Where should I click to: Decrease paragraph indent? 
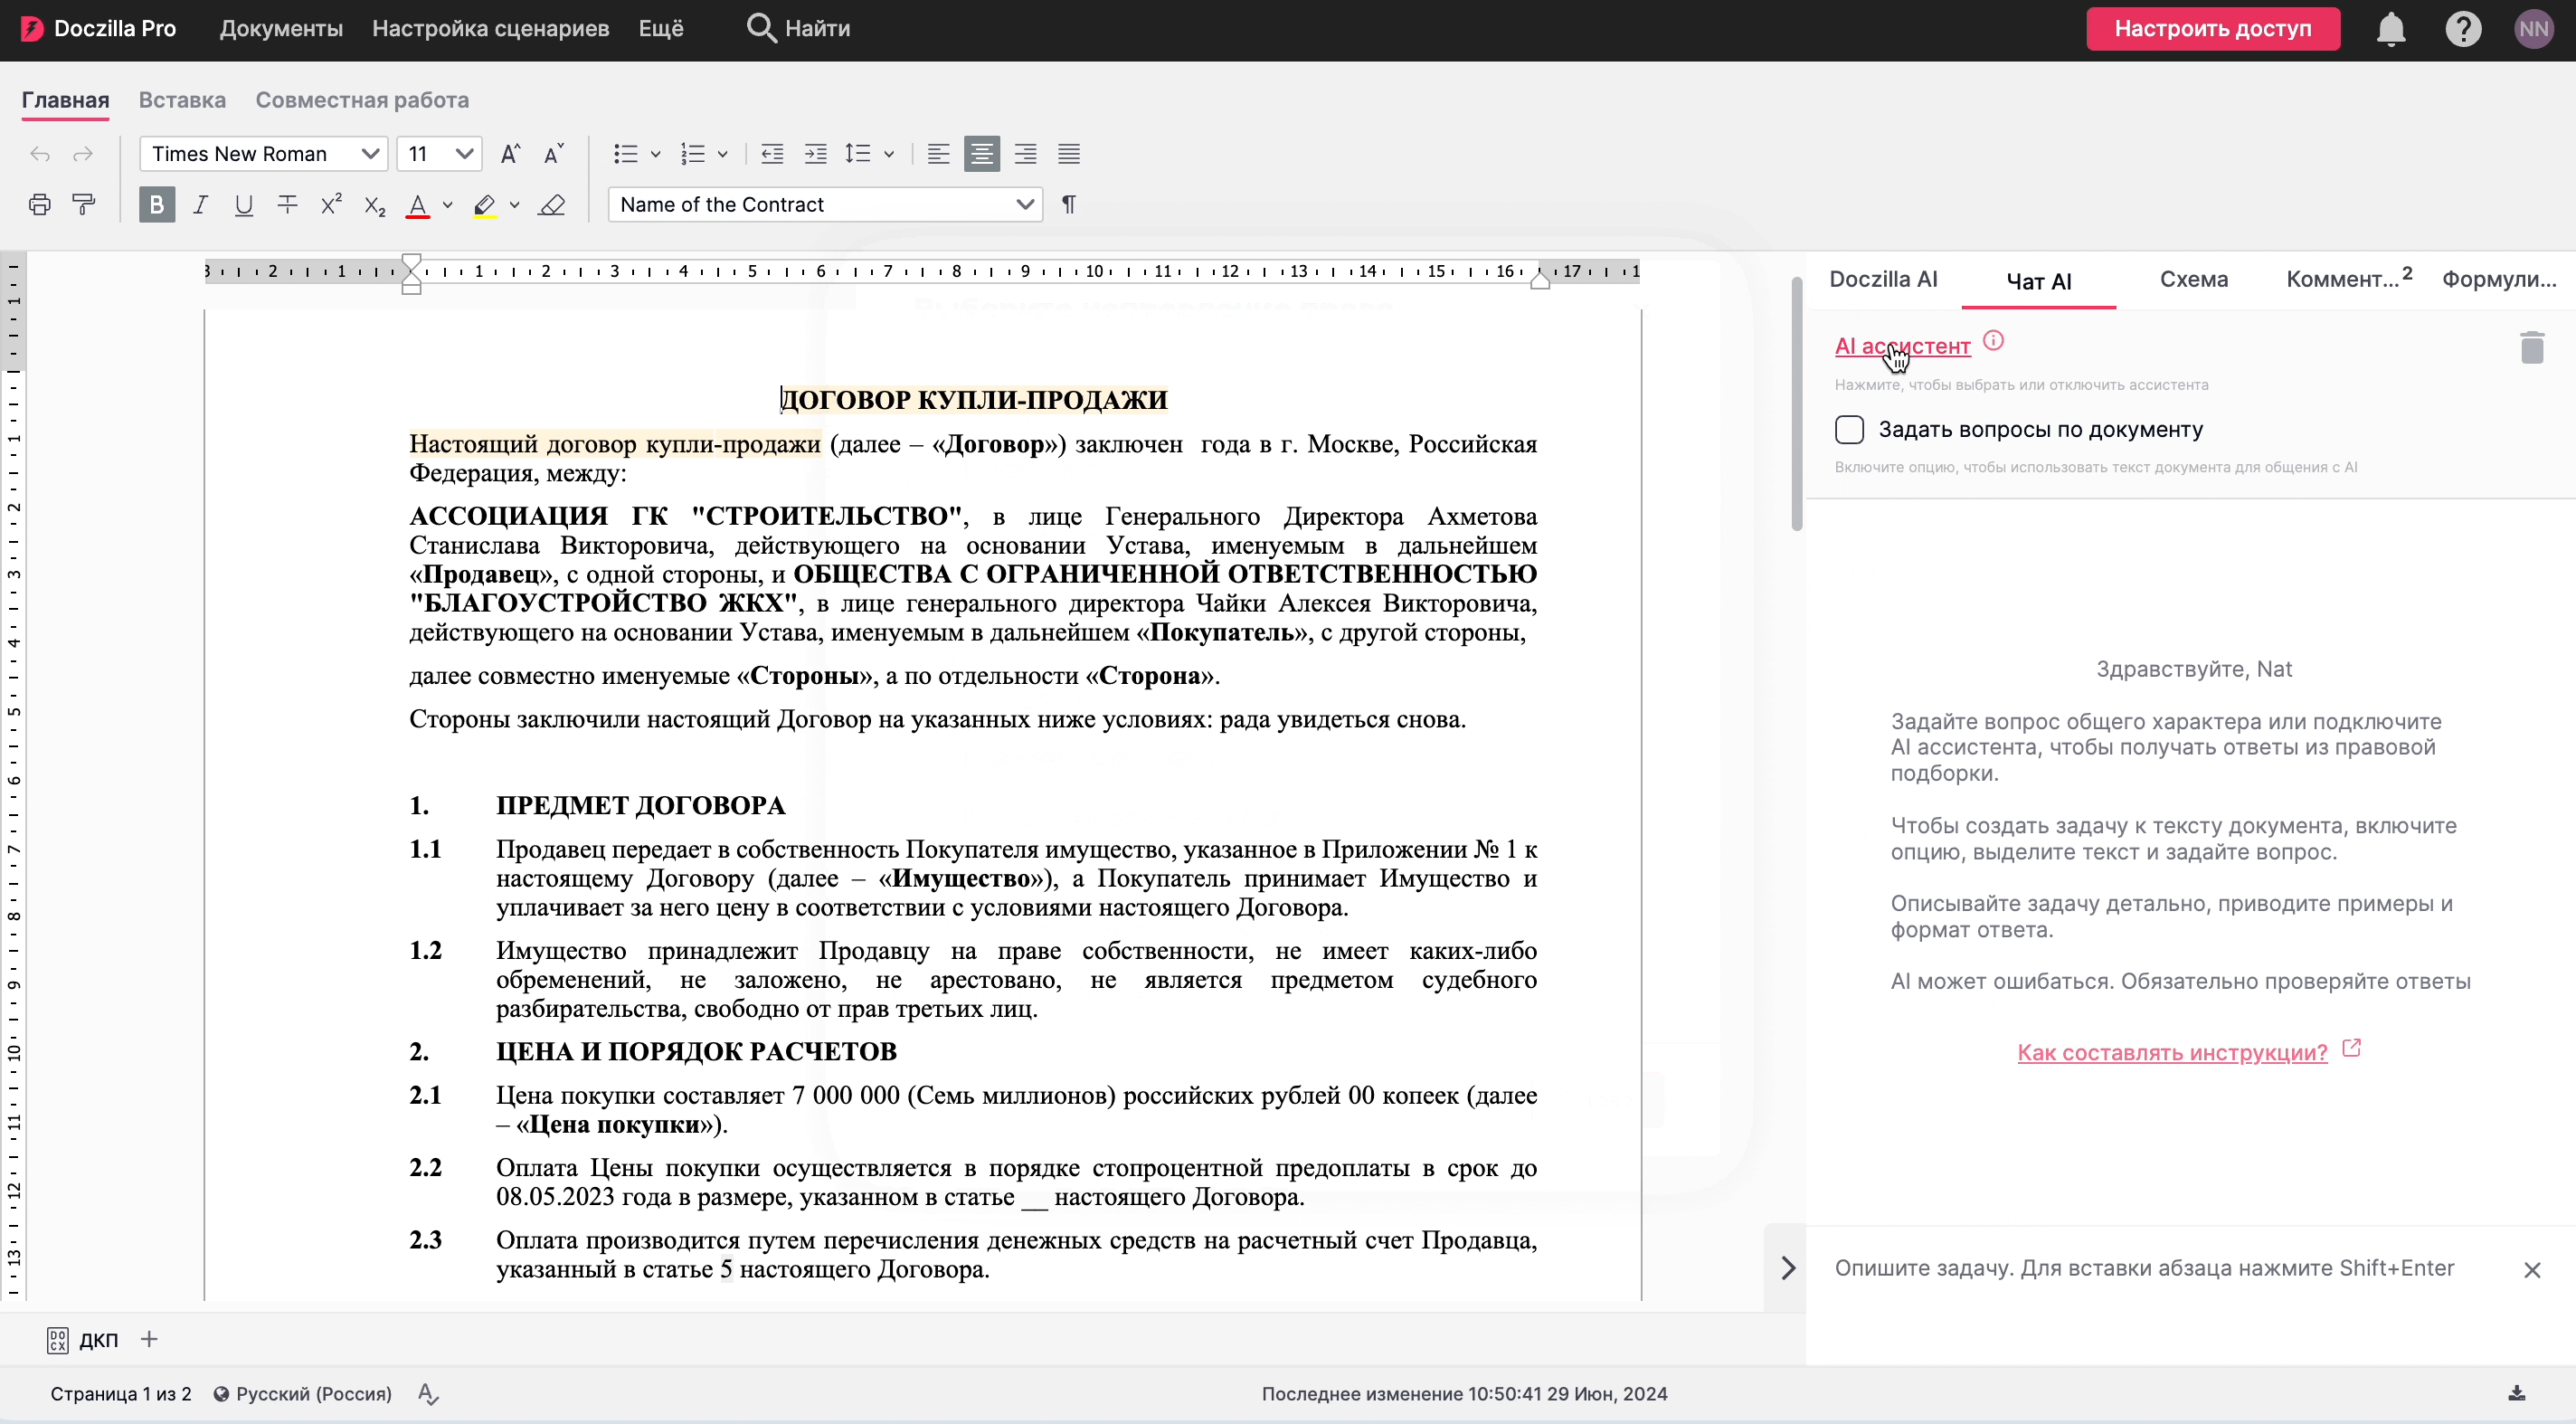772,154
